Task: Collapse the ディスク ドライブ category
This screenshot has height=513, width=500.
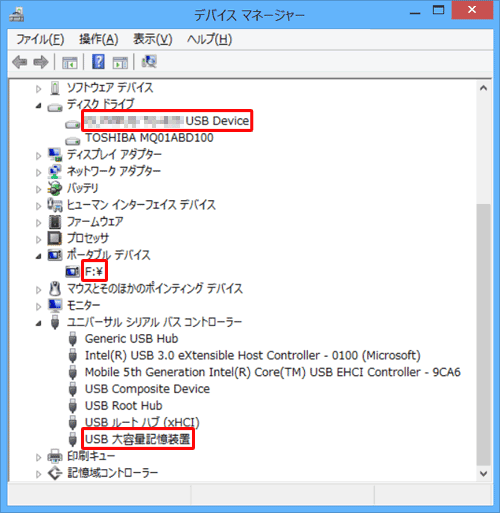Action: click(39, 106)
